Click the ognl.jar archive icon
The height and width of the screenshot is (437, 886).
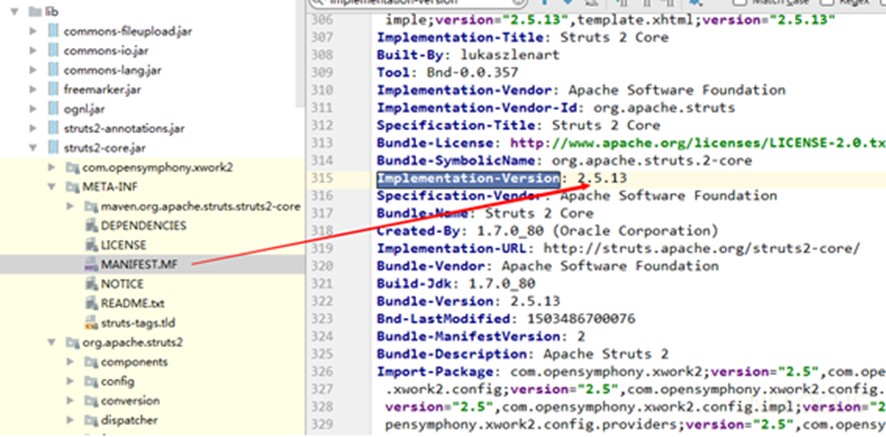tap(53, 109)
